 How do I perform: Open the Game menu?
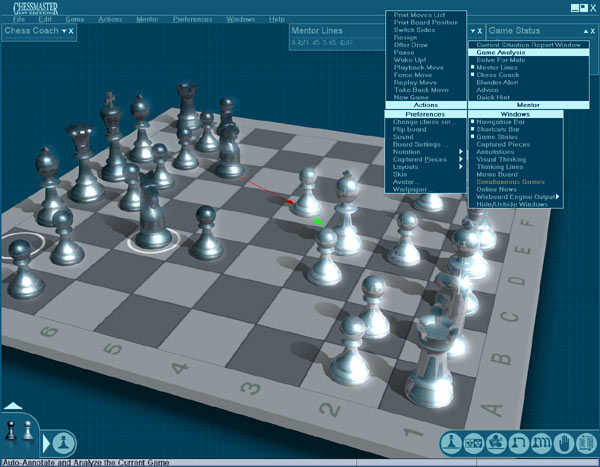point(75,19)
